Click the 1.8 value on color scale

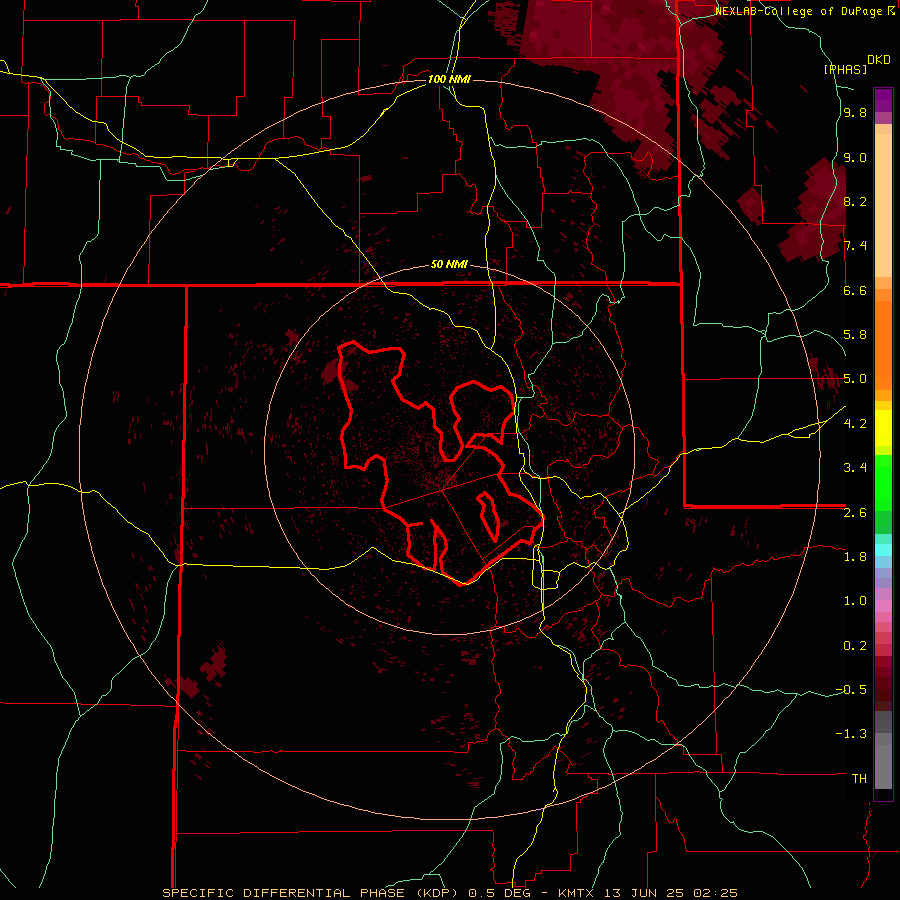[x=855, y=557]
